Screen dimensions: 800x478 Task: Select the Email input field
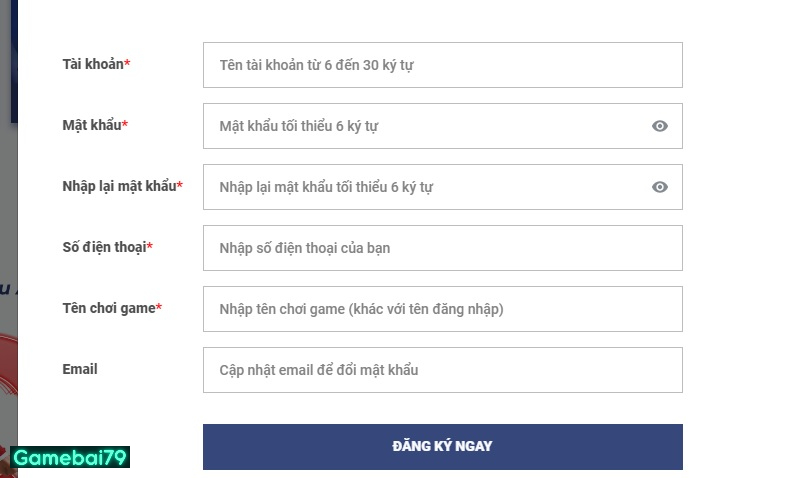click(442, 370)
